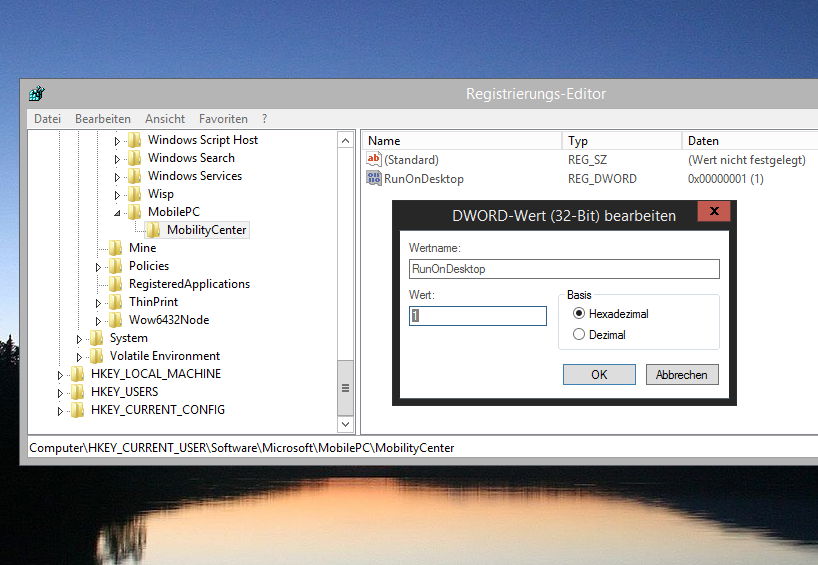Image resolution: width=818 pixels, height=565 pixels.
Task: Expand the Wow6432Node key
Action: coord(98,321)
